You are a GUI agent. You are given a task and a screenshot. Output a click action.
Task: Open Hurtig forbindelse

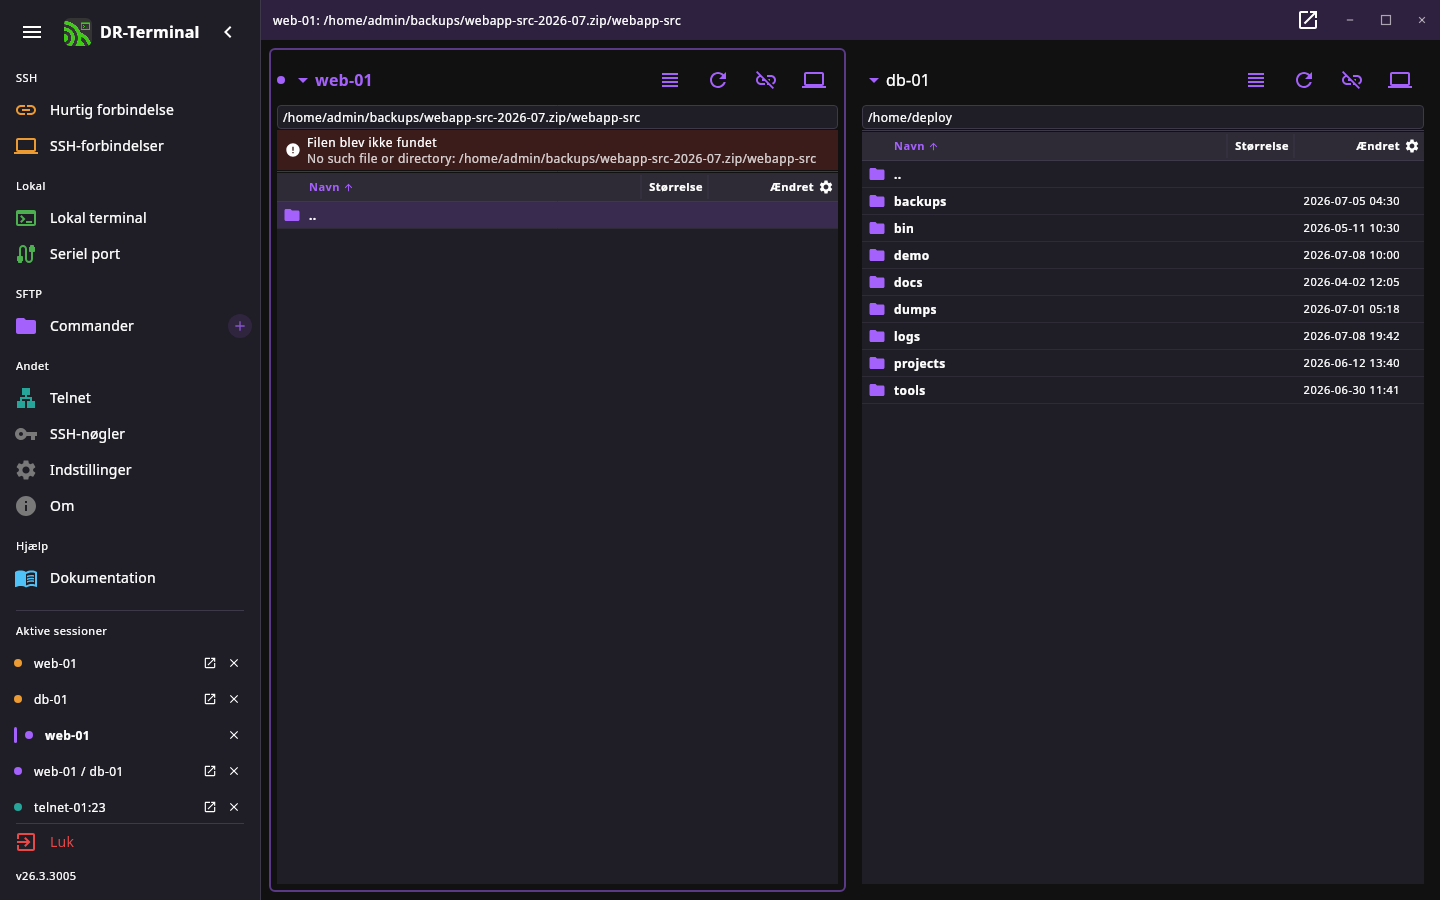coord(130,110)
